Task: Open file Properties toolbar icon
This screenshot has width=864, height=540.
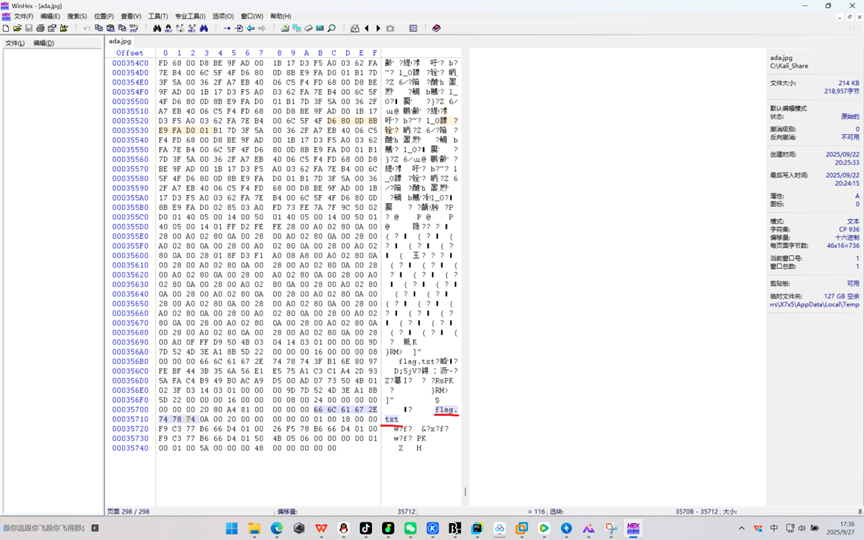Action: pyautogui.click(x=52, y=28)
